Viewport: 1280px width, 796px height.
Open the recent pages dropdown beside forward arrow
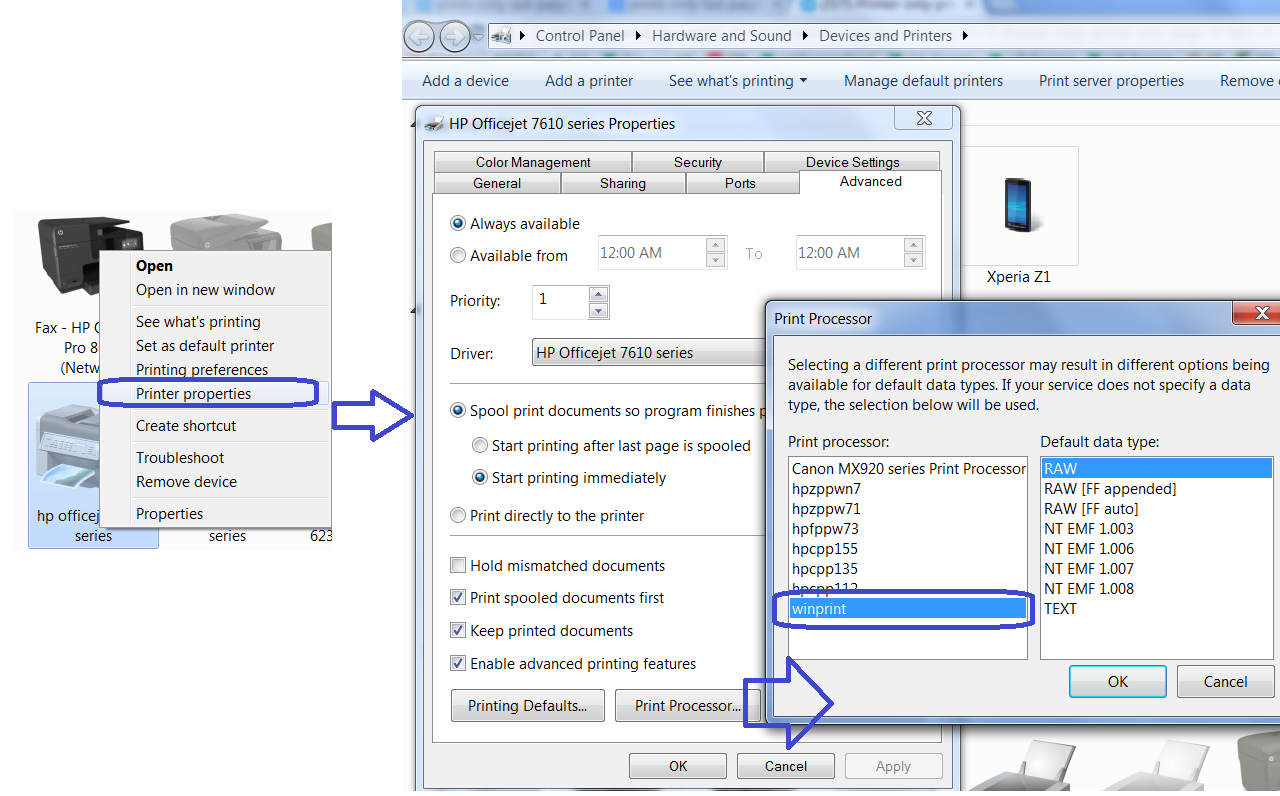tap(479, 37)
